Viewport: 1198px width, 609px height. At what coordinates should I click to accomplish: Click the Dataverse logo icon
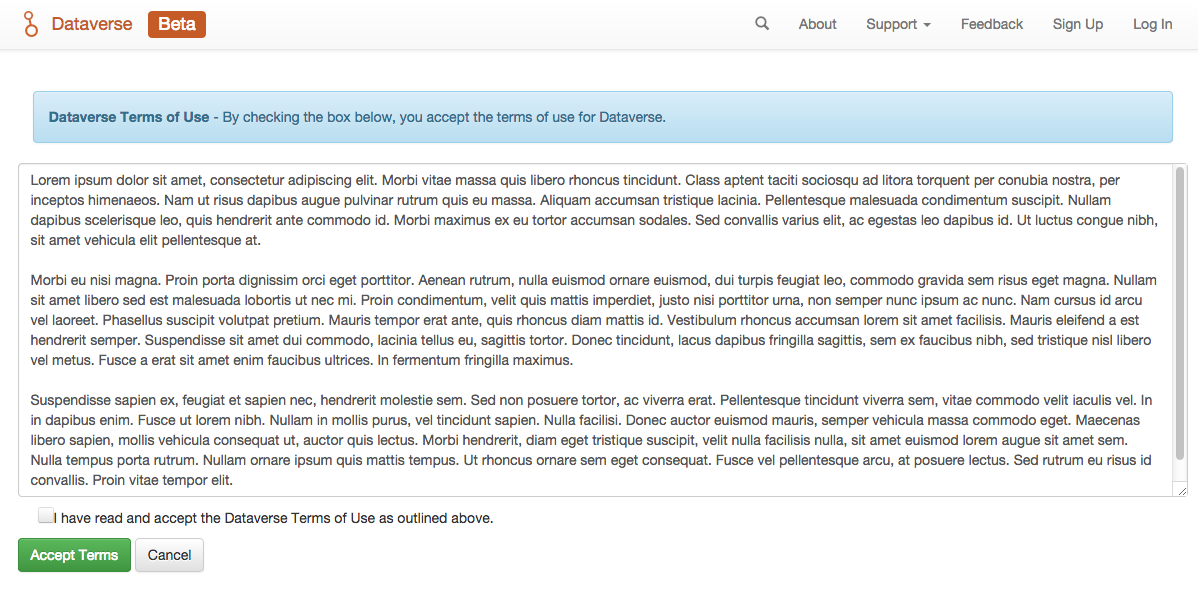click(30, 24)
